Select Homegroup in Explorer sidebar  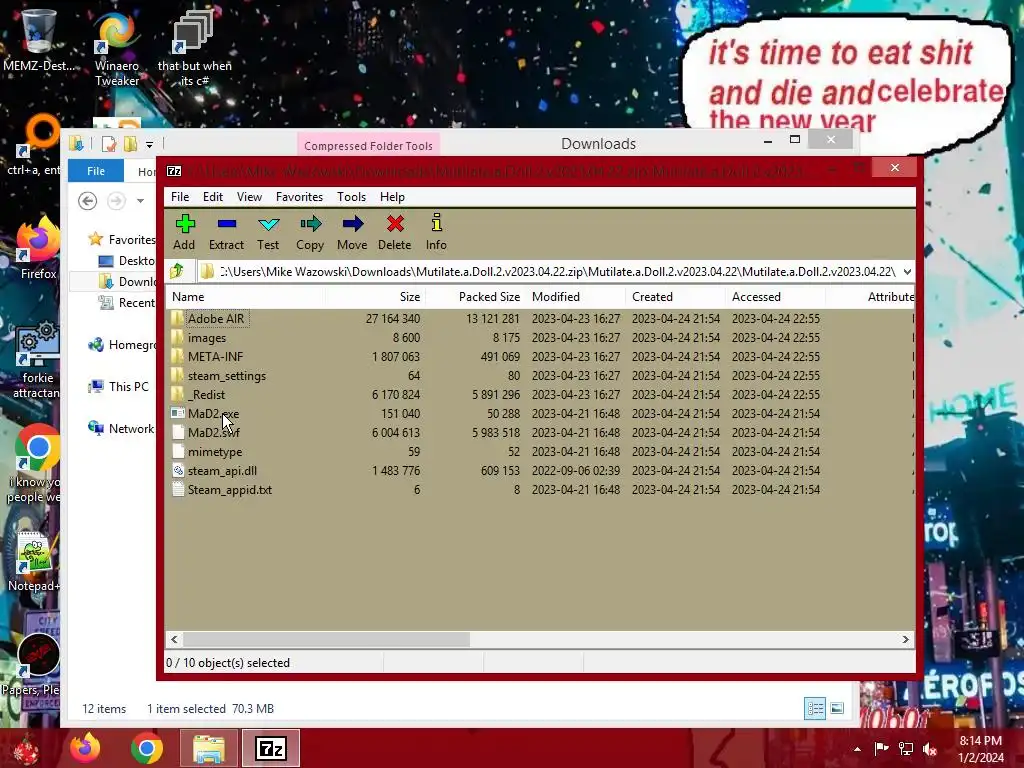pos(132,345)
